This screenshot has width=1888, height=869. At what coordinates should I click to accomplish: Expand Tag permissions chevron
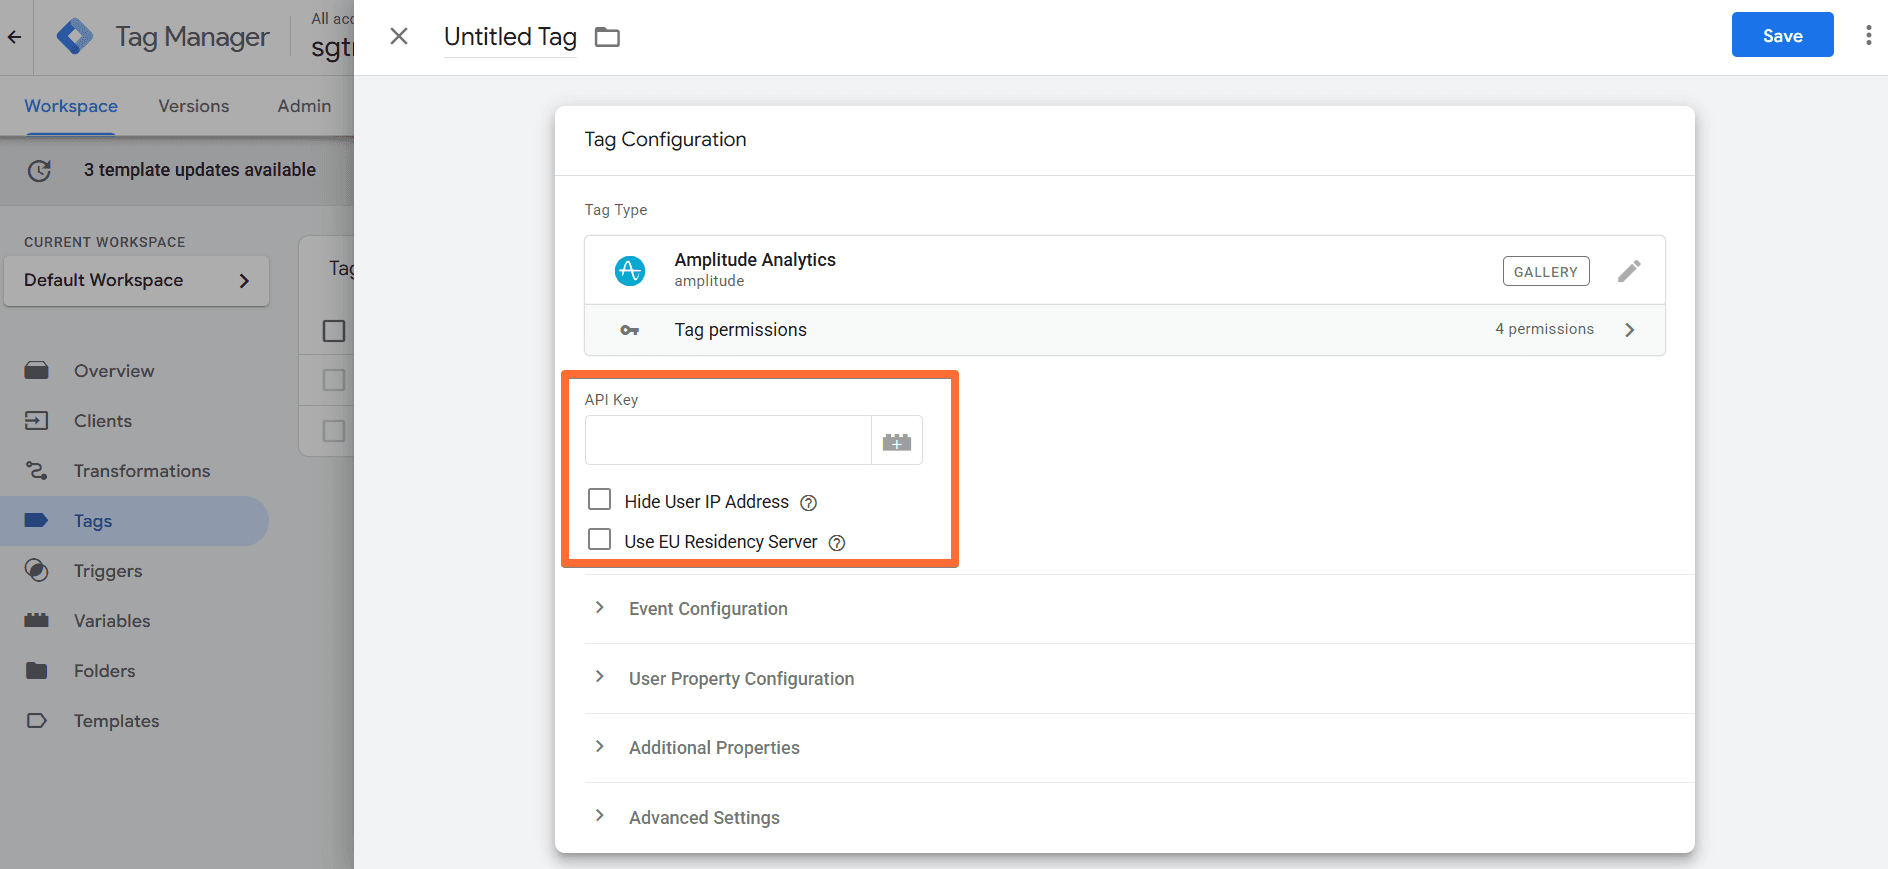coord(1630,330)
